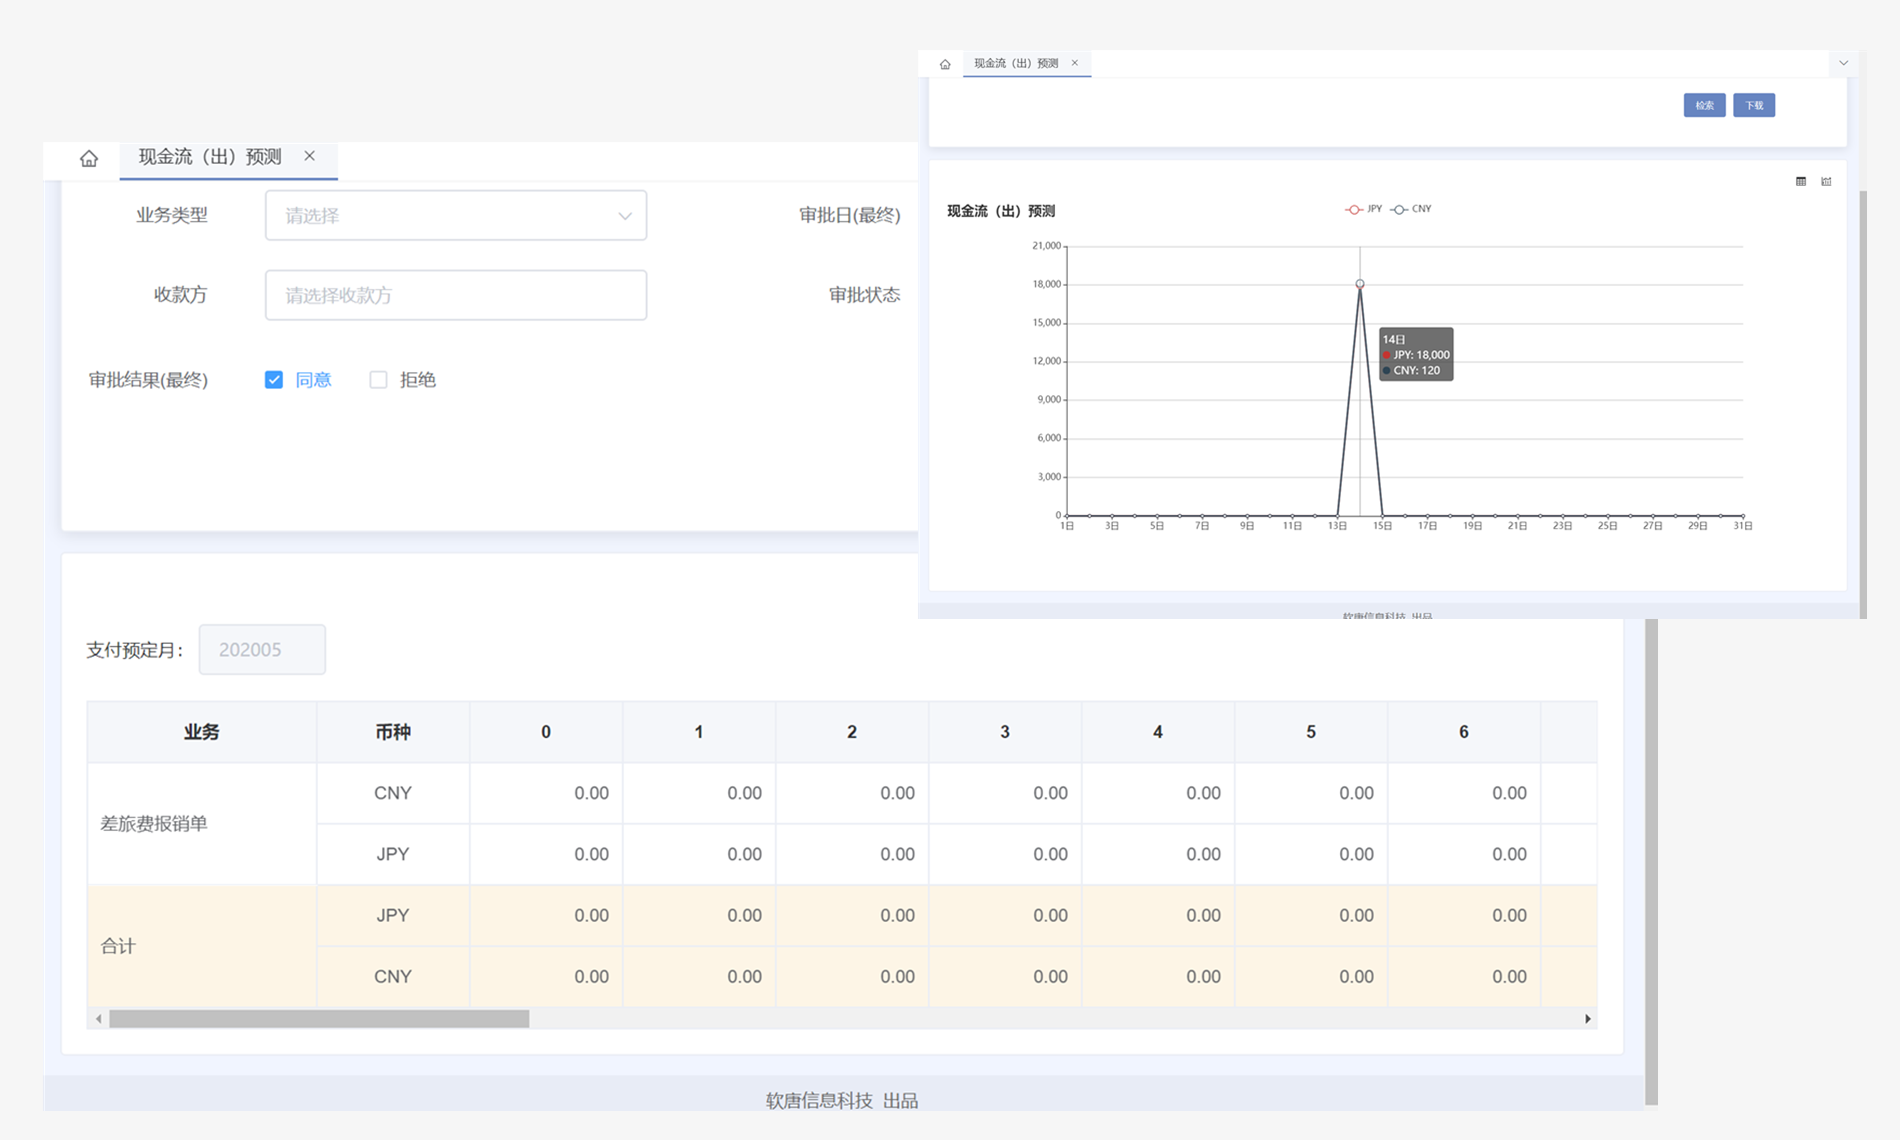Viewport: 1900px width, 1140px height.
Task: Open the 业务类型 dropdown
Action: point(455,216)
